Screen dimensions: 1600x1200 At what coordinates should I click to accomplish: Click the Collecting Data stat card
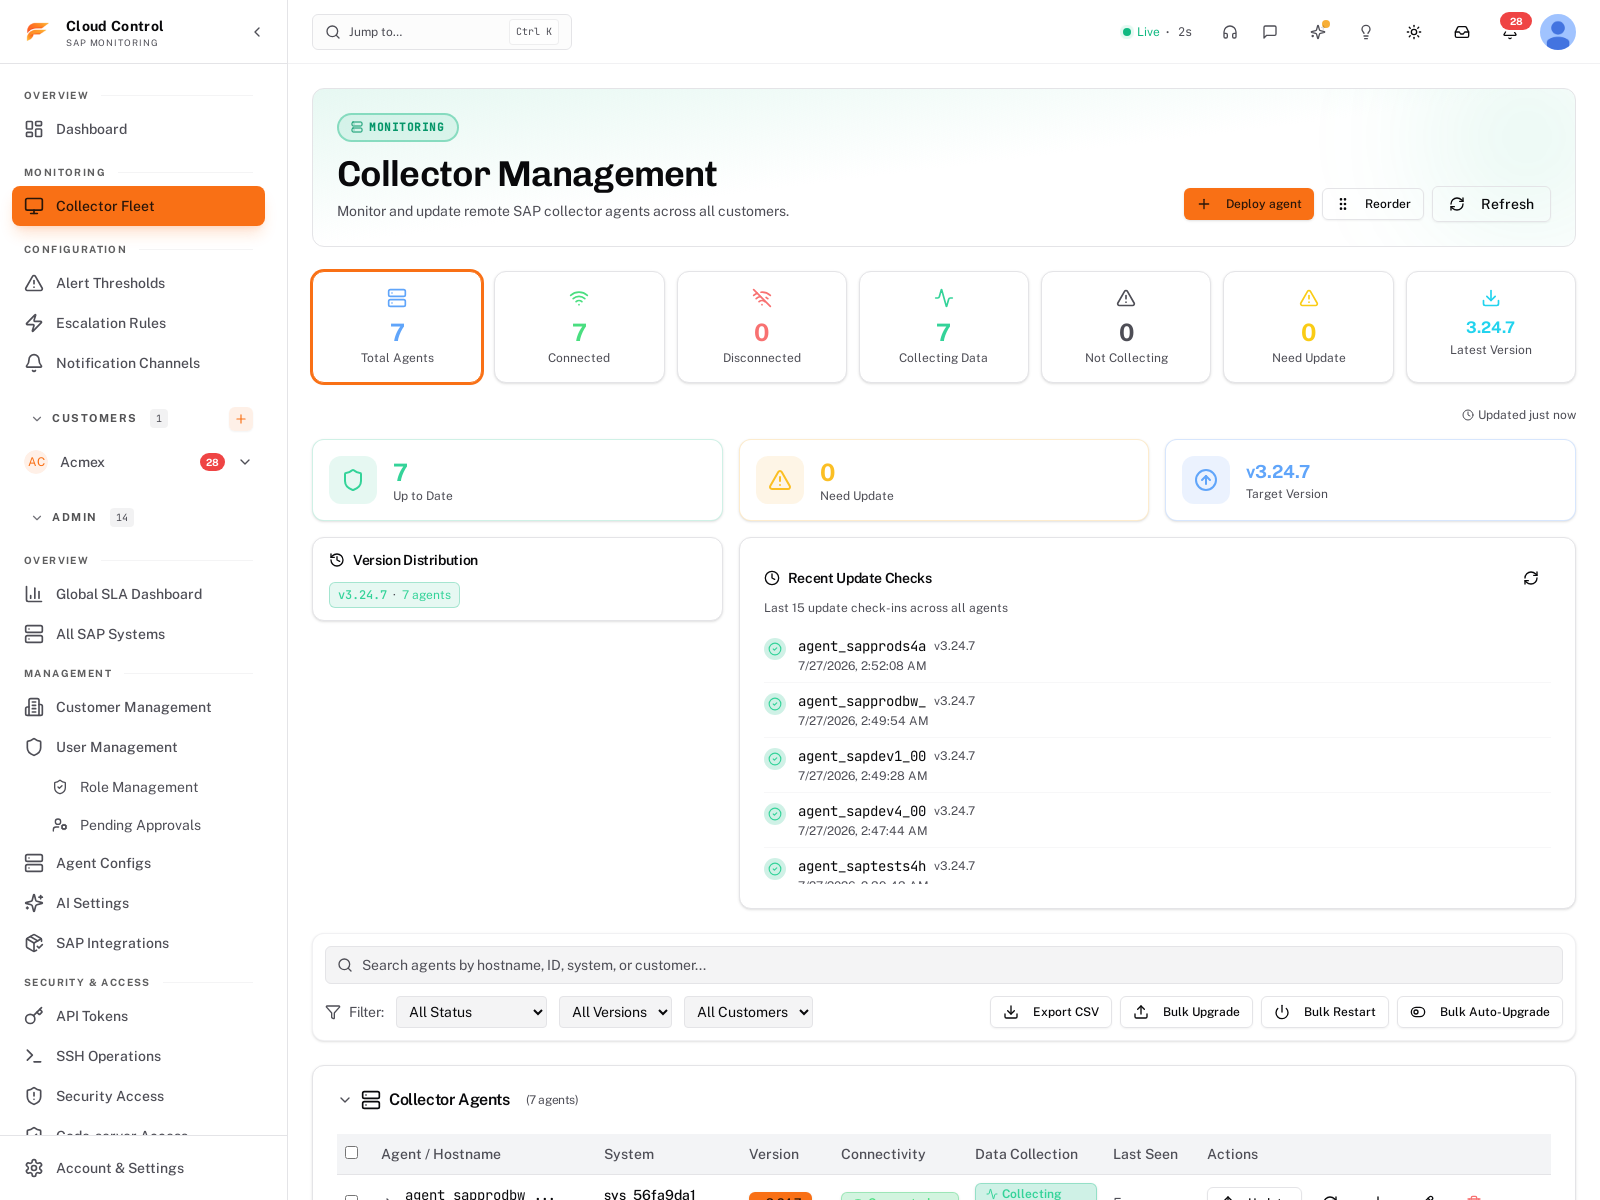click(x=944, y=327)
